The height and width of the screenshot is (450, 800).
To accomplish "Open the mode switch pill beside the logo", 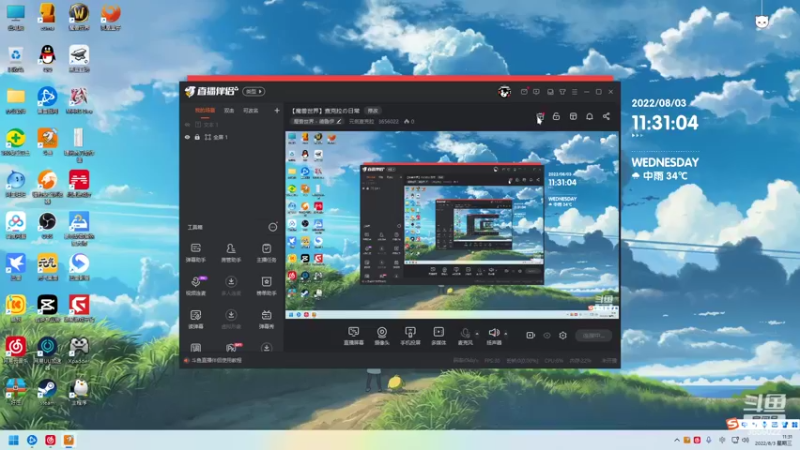I will click(254, 91).
